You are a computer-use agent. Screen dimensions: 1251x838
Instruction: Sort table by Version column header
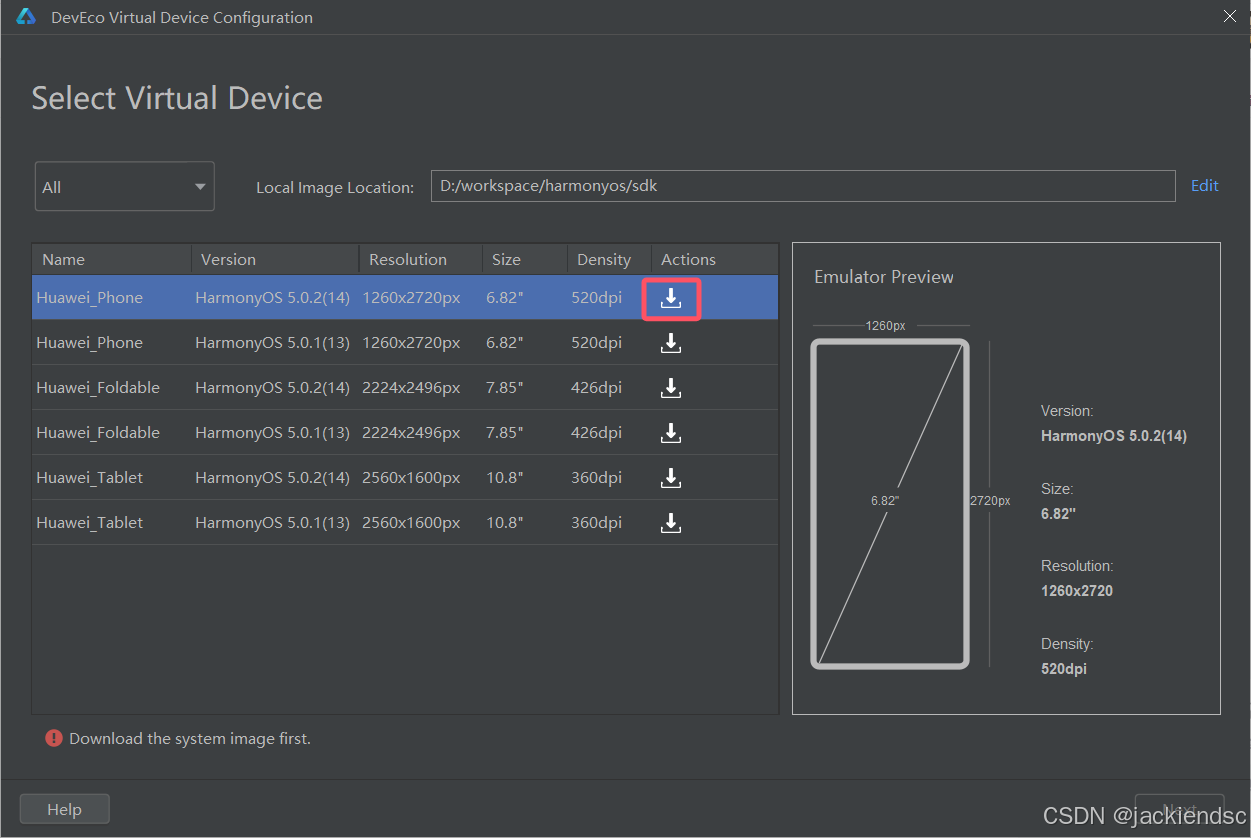(x=275, y=259)
